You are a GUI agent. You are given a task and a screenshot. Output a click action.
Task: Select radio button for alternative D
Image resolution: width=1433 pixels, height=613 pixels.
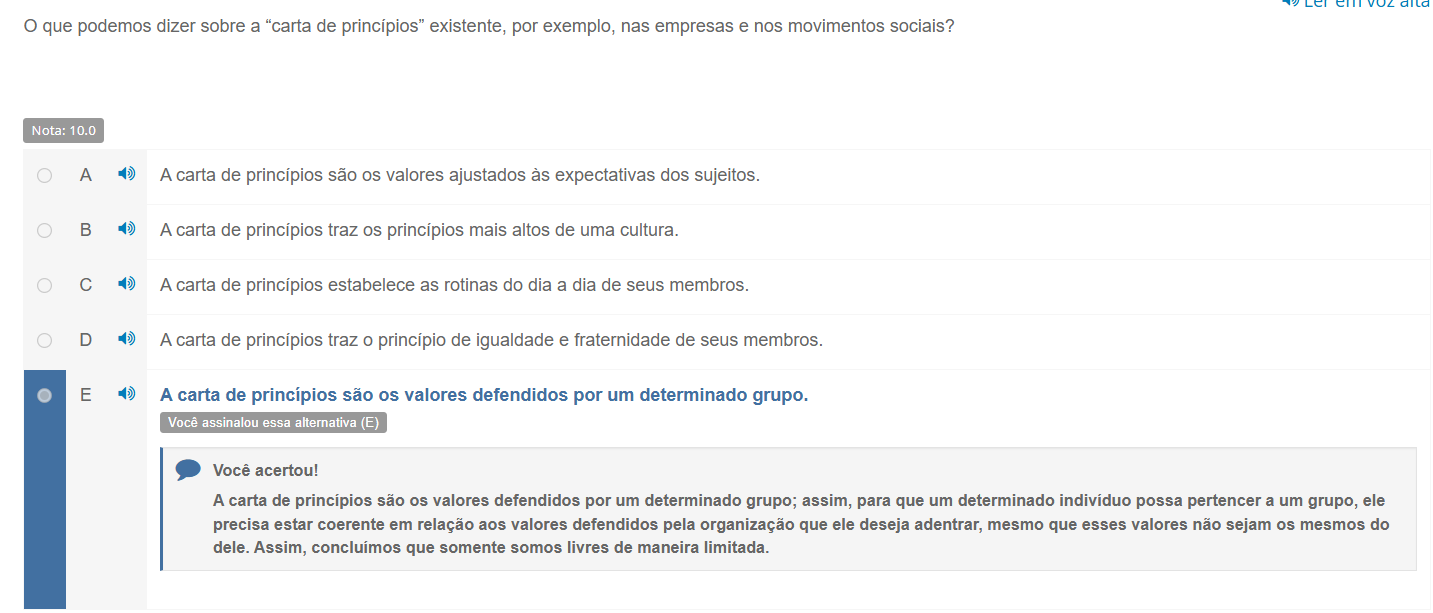coord(44,341)
